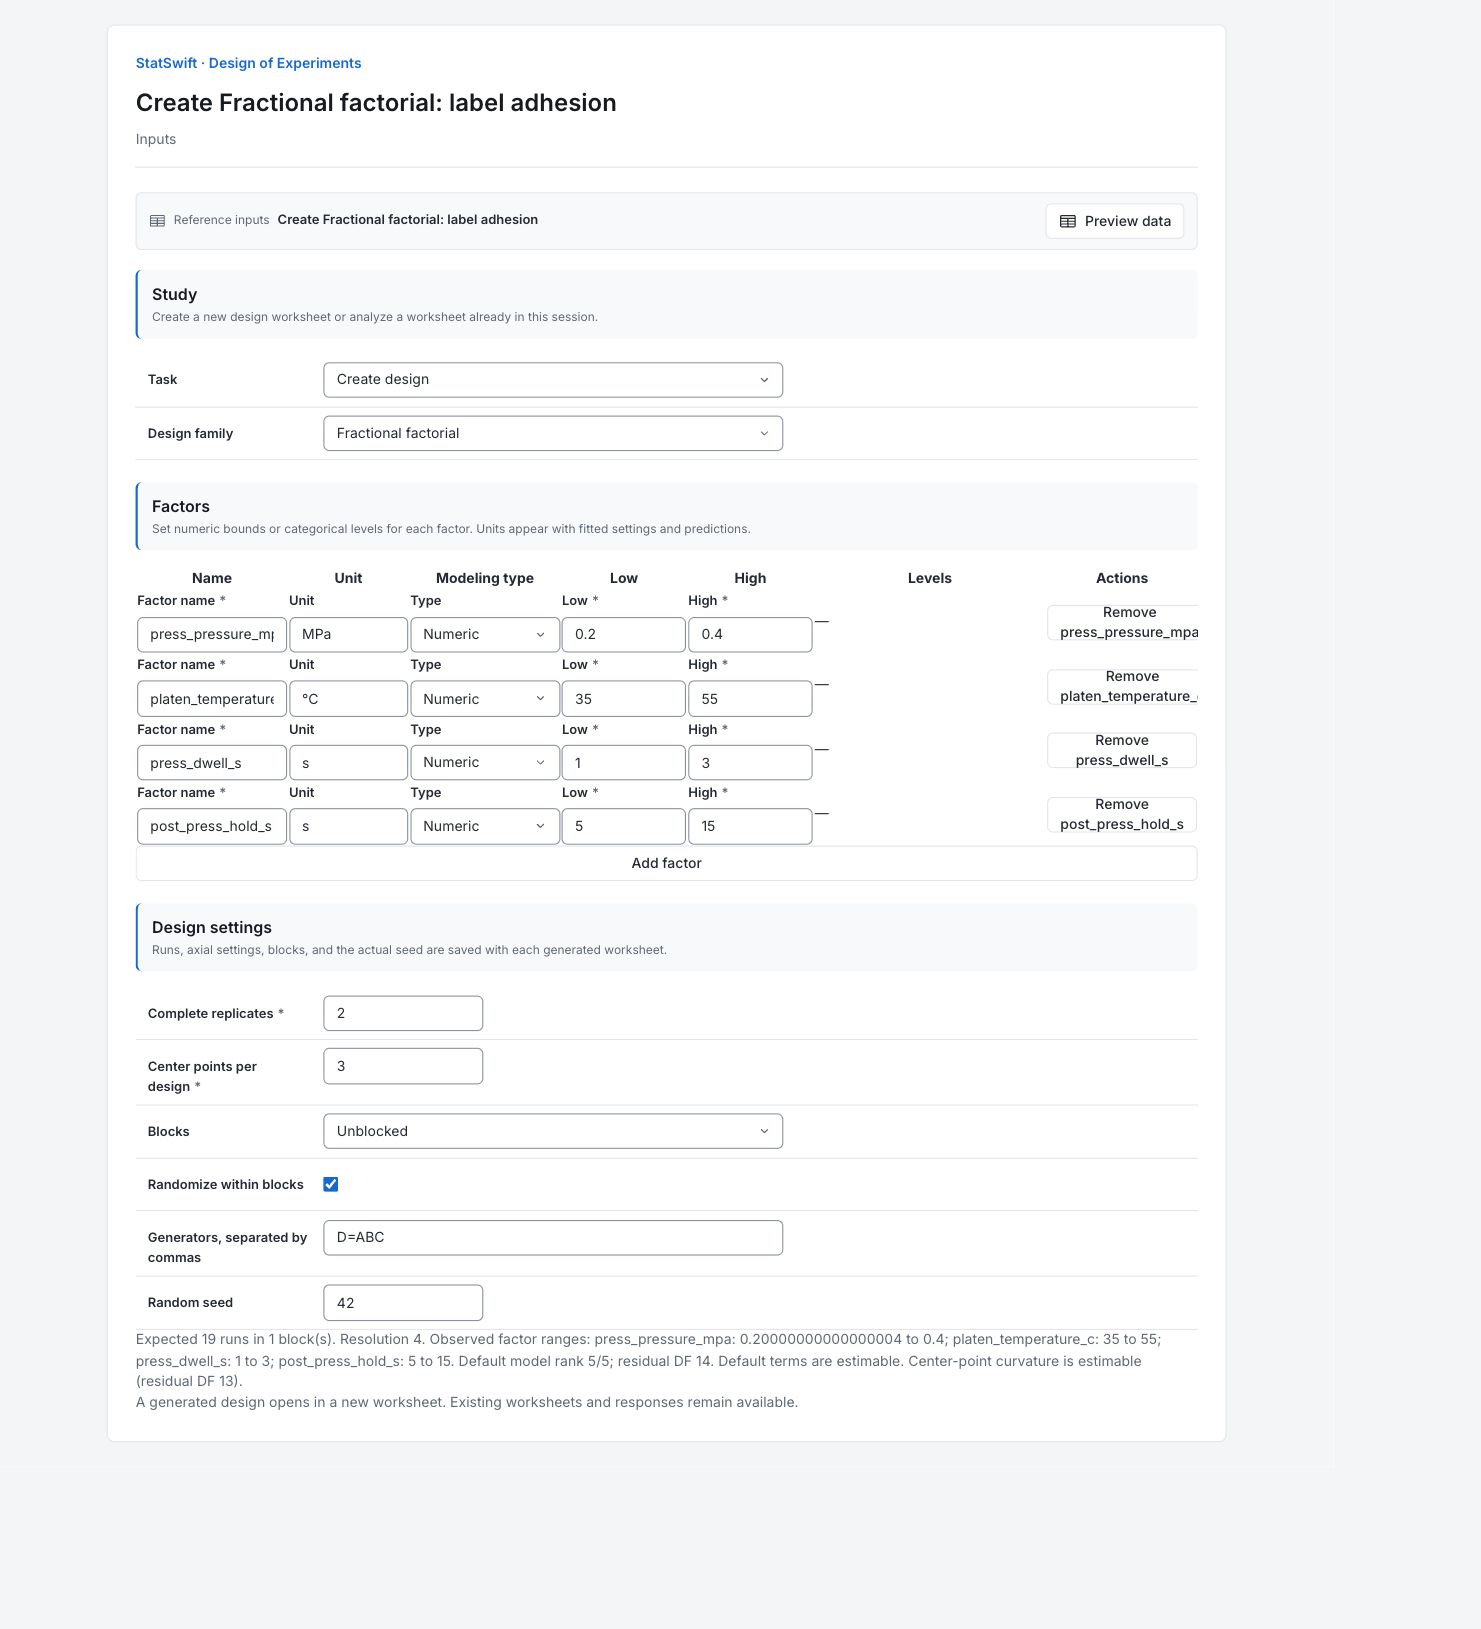Open Type dropdown for platen_temperature row

tap(485, 699)
